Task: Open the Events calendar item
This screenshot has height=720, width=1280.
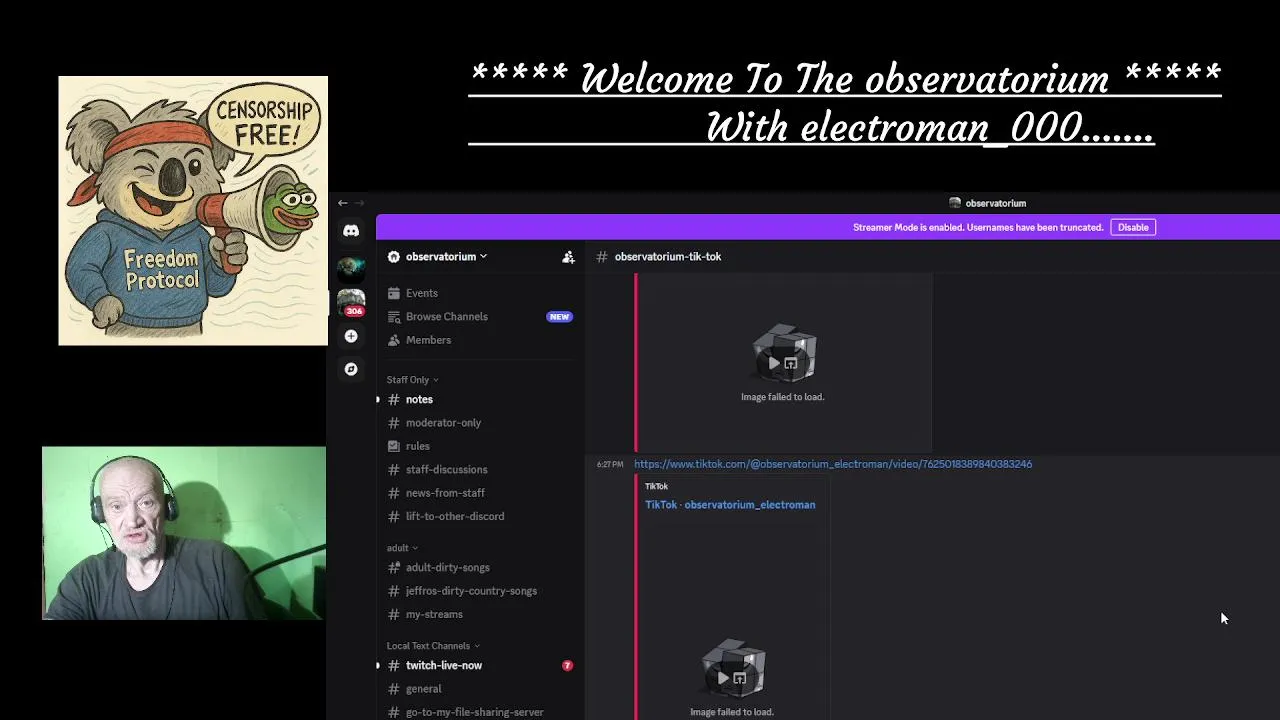Action: (480, 293)
